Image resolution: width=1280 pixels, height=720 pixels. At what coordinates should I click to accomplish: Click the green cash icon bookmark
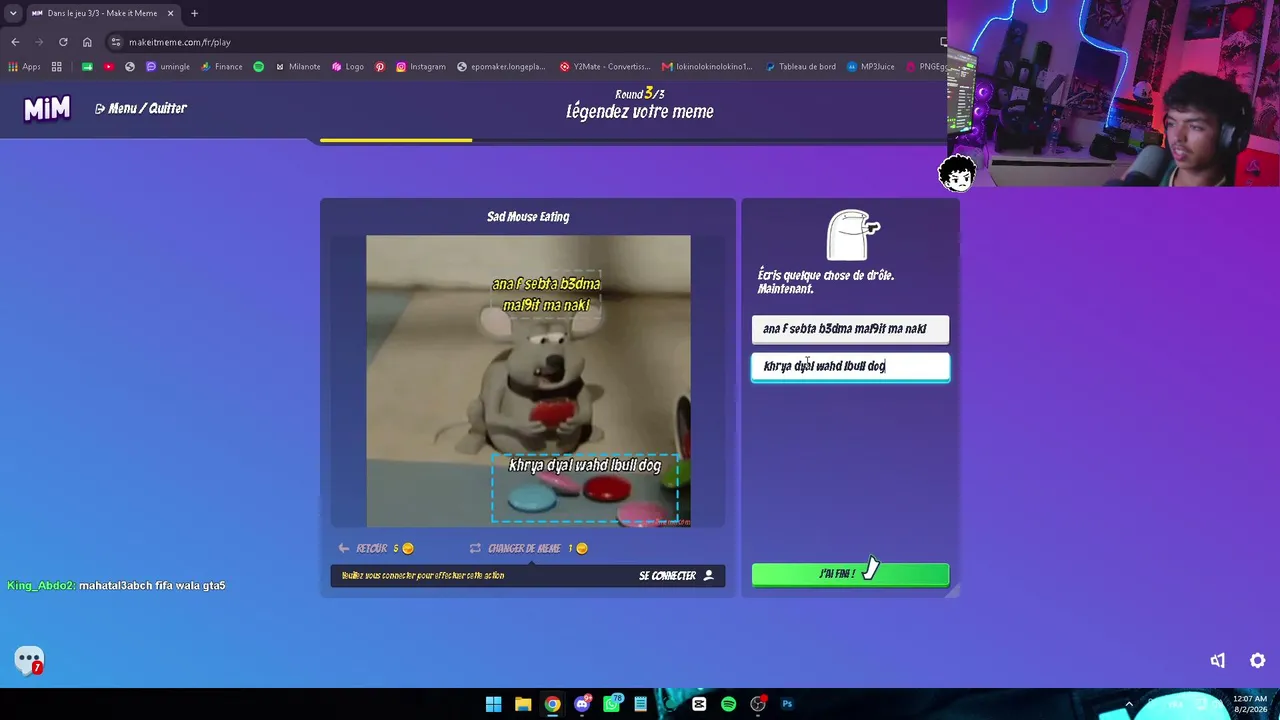[x=87, y=67]
